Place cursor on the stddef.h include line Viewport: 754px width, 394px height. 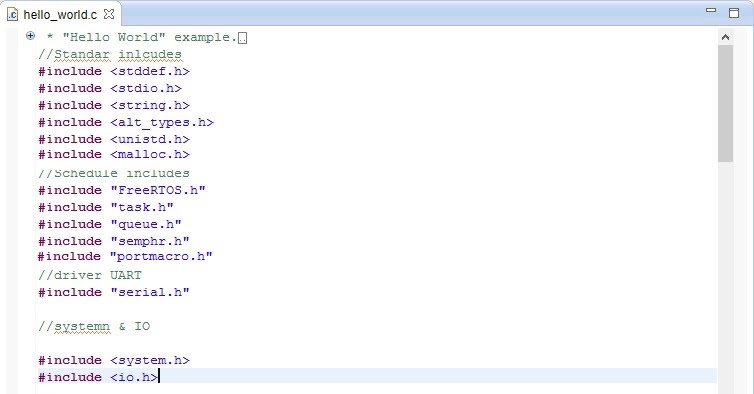(x=114, y=72)
